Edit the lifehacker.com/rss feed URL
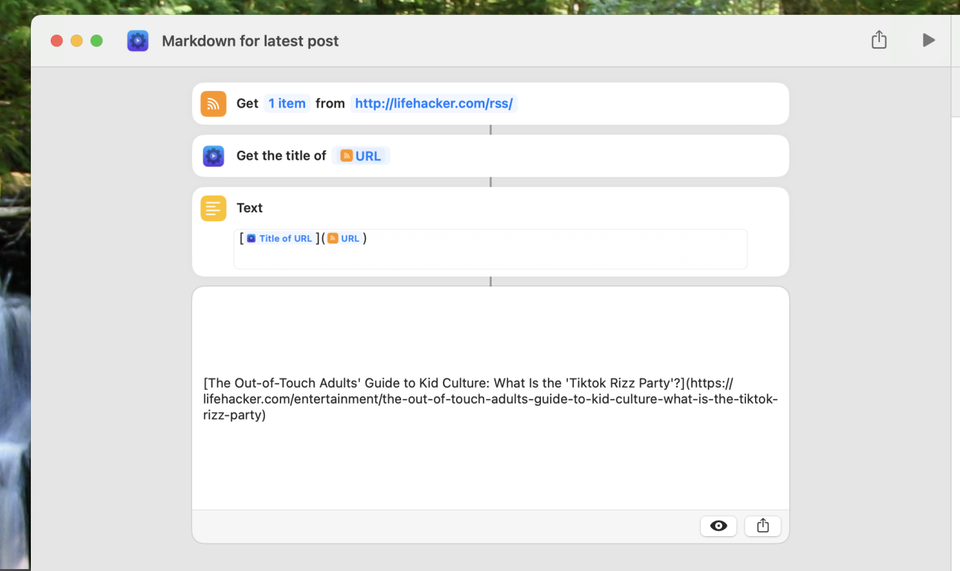 click(x=433, y=103)
